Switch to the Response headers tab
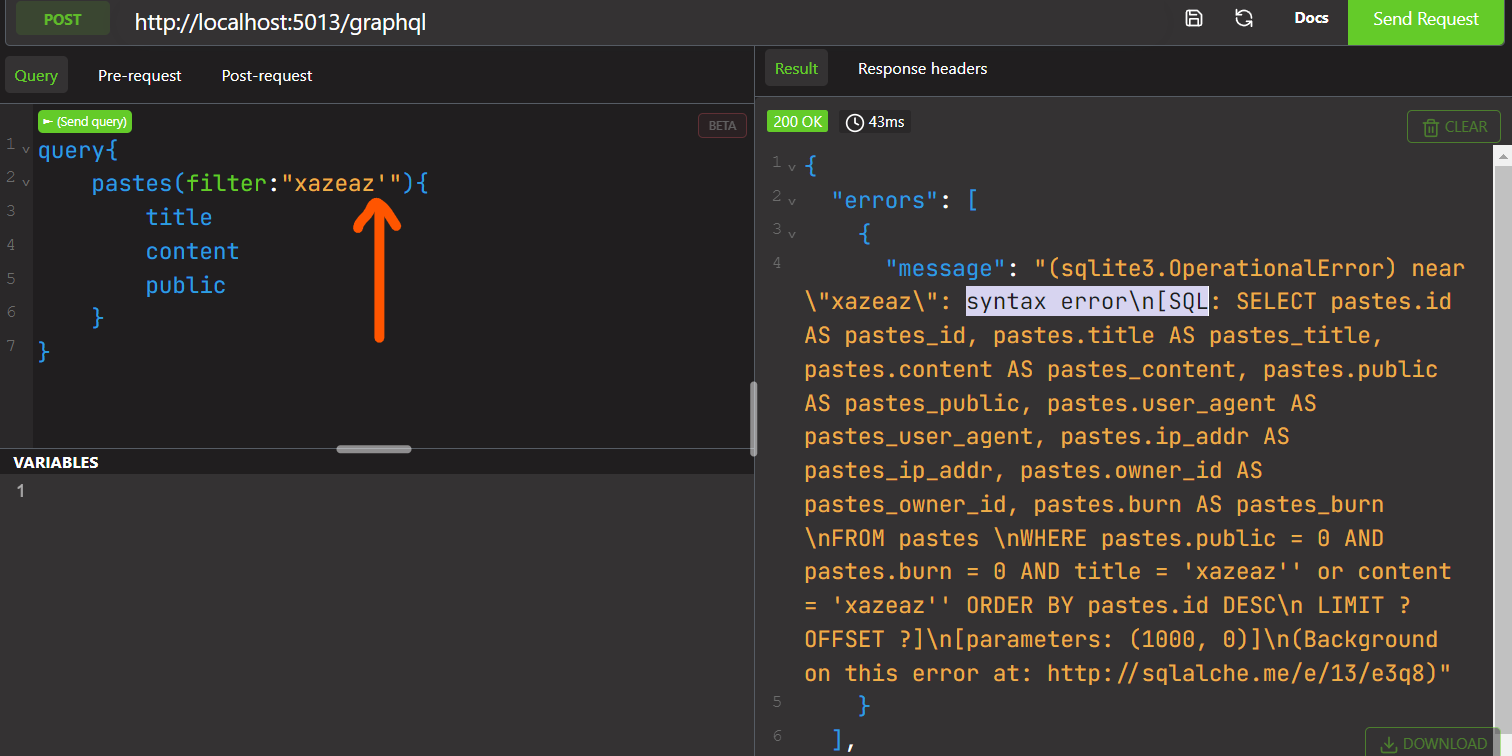 pyautogui.click(x=922, y=68)
